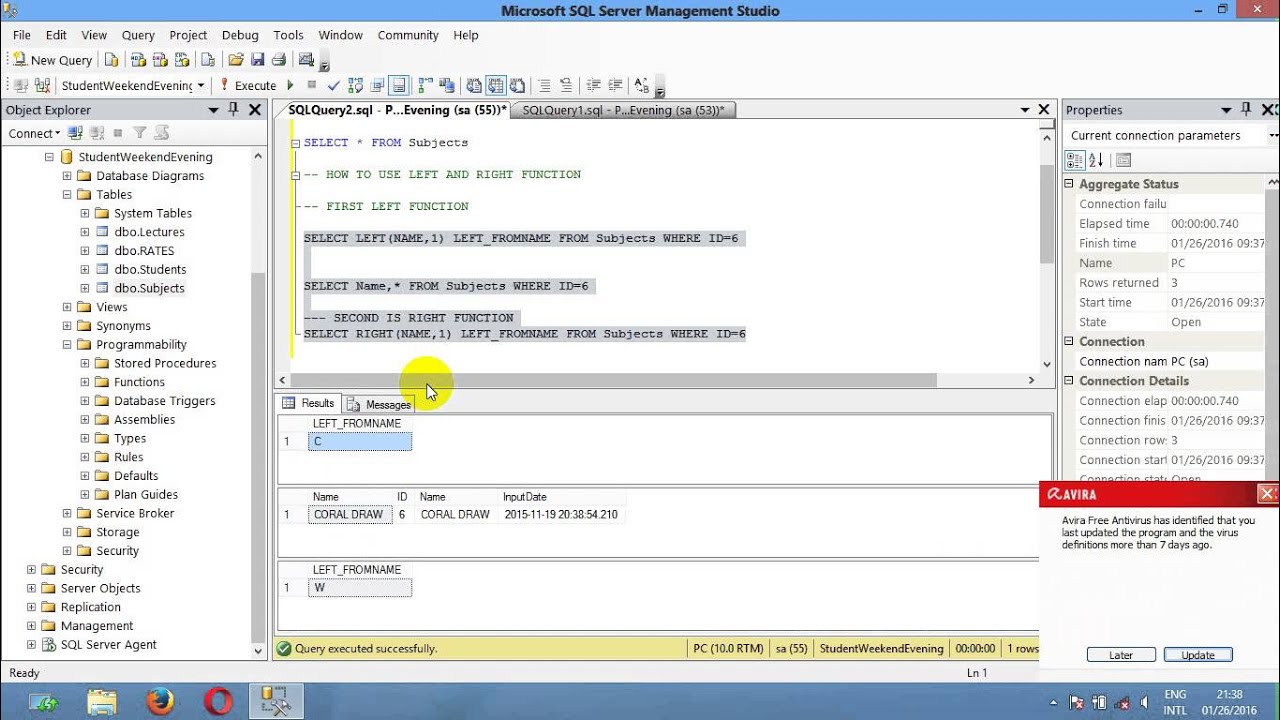Screen dimensions: 1280x720
Task: Pin the Object Explorer panel
Action: click(x=233, y=110)
